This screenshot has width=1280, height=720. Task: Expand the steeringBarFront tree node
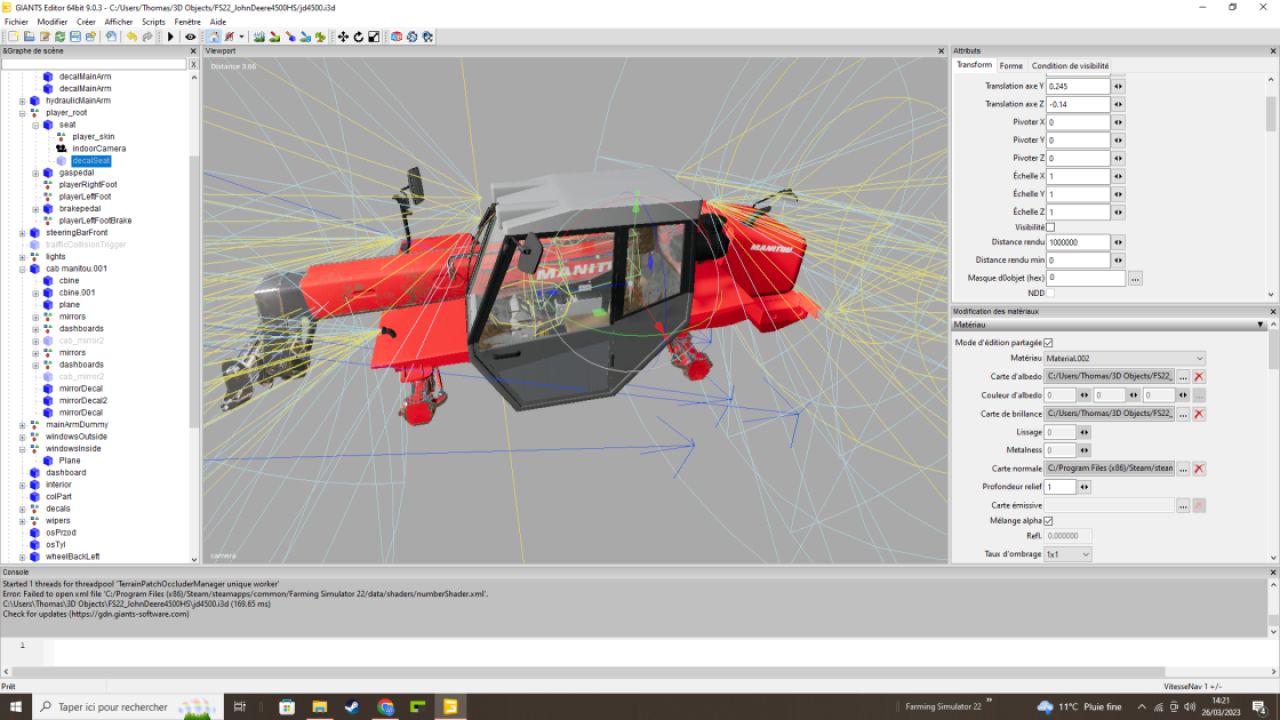(x=22, y=233)
